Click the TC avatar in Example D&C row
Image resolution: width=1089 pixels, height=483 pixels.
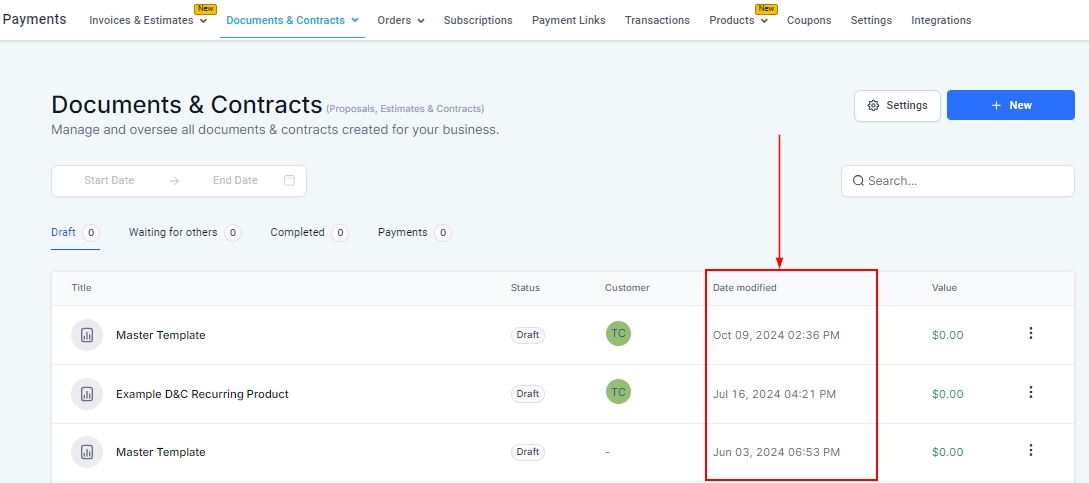click(x=618, y=392)
